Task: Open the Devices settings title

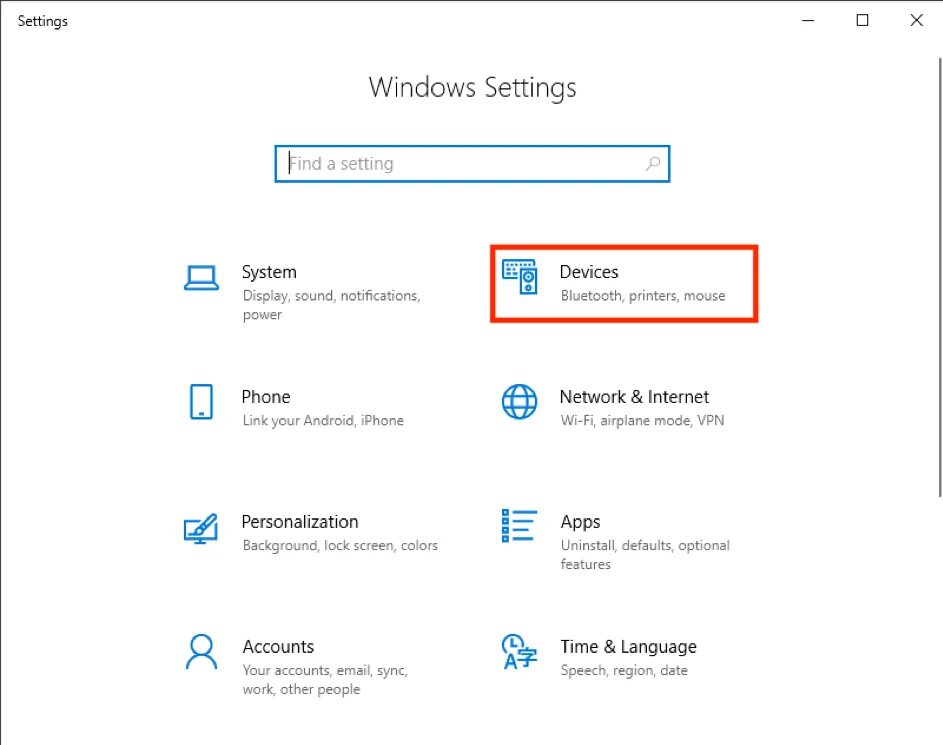Action: [589, 272]
